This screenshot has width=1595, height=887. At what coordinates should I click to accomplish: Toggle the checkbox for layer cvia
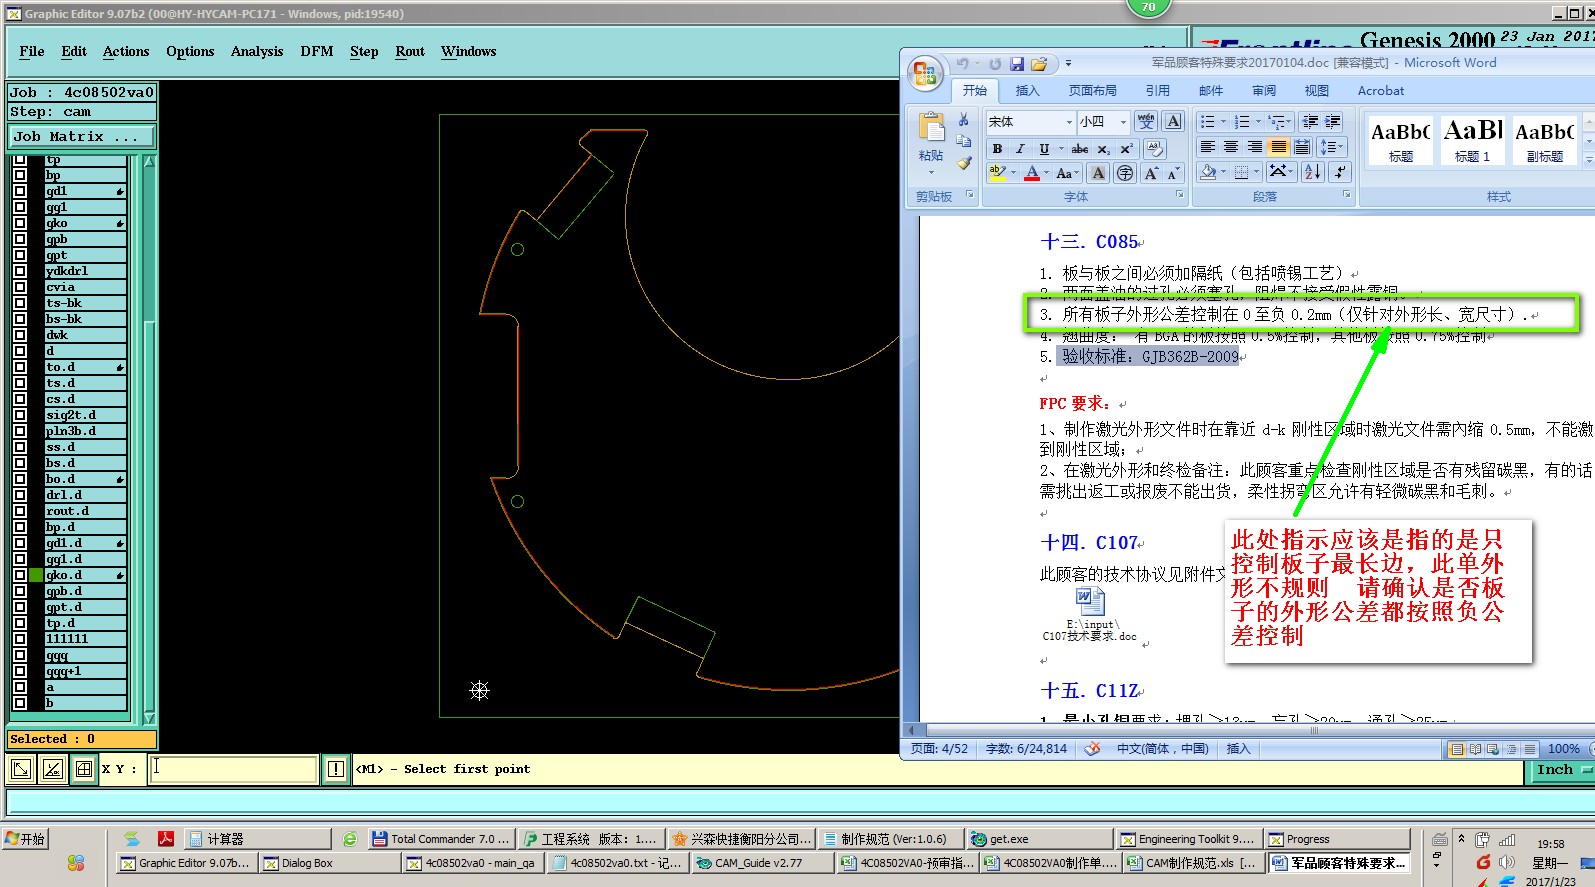pos(19,287)
